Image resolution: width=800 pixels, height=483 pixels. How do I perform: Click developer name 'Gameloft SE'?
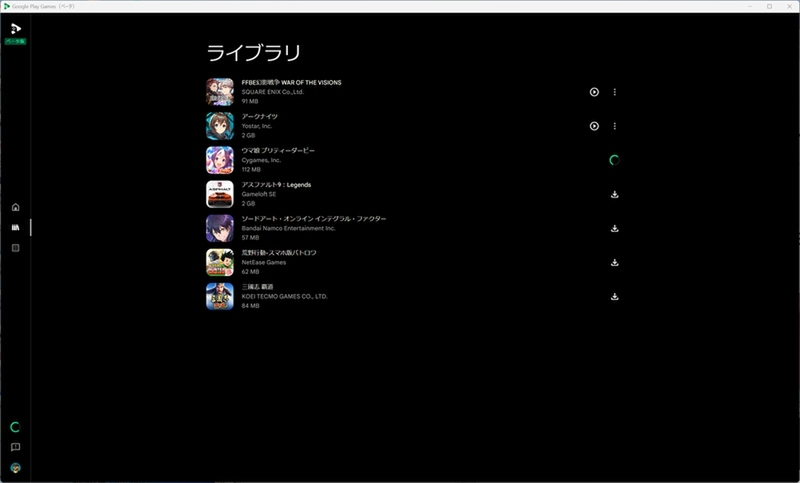[259, 194]
